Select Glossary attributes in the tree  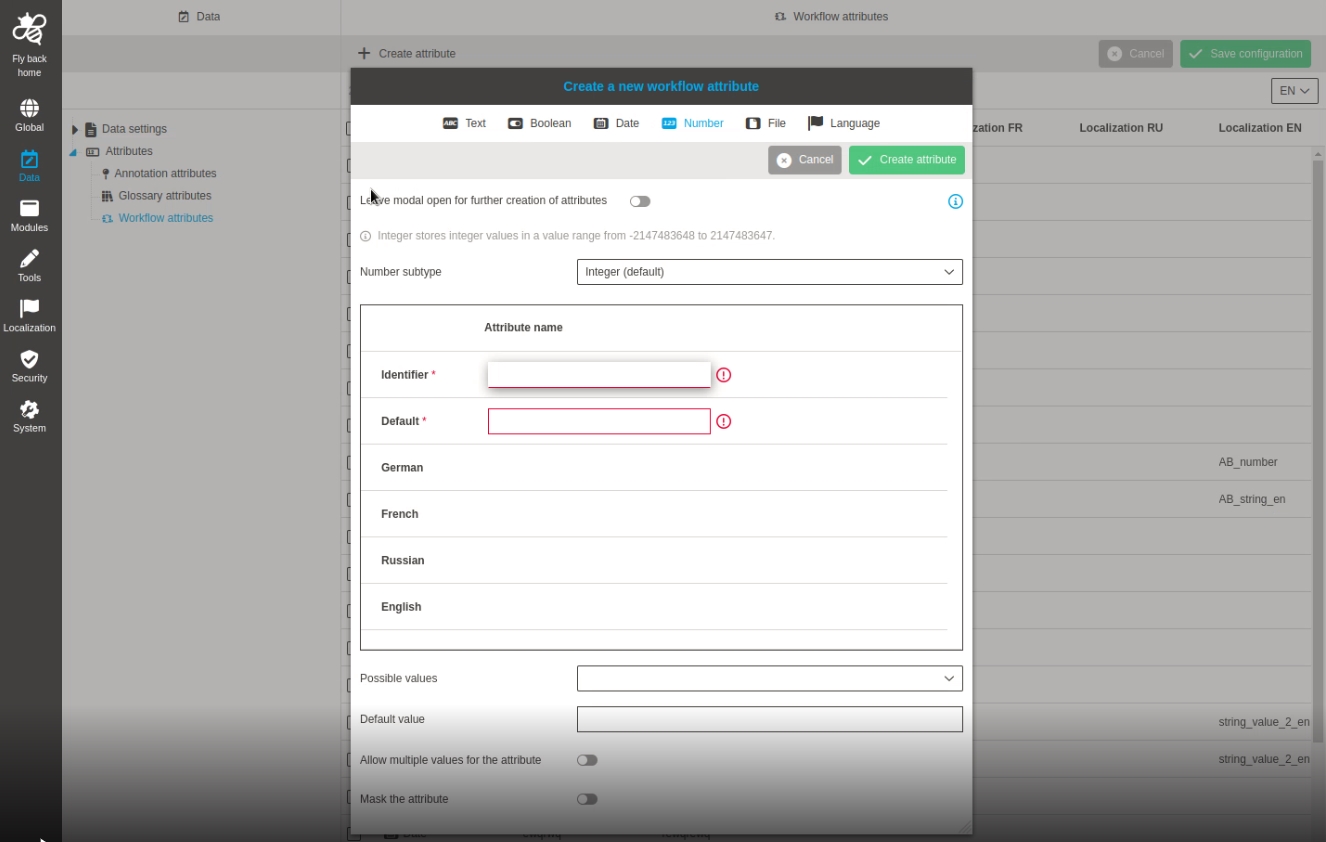[x=164, y=196]
